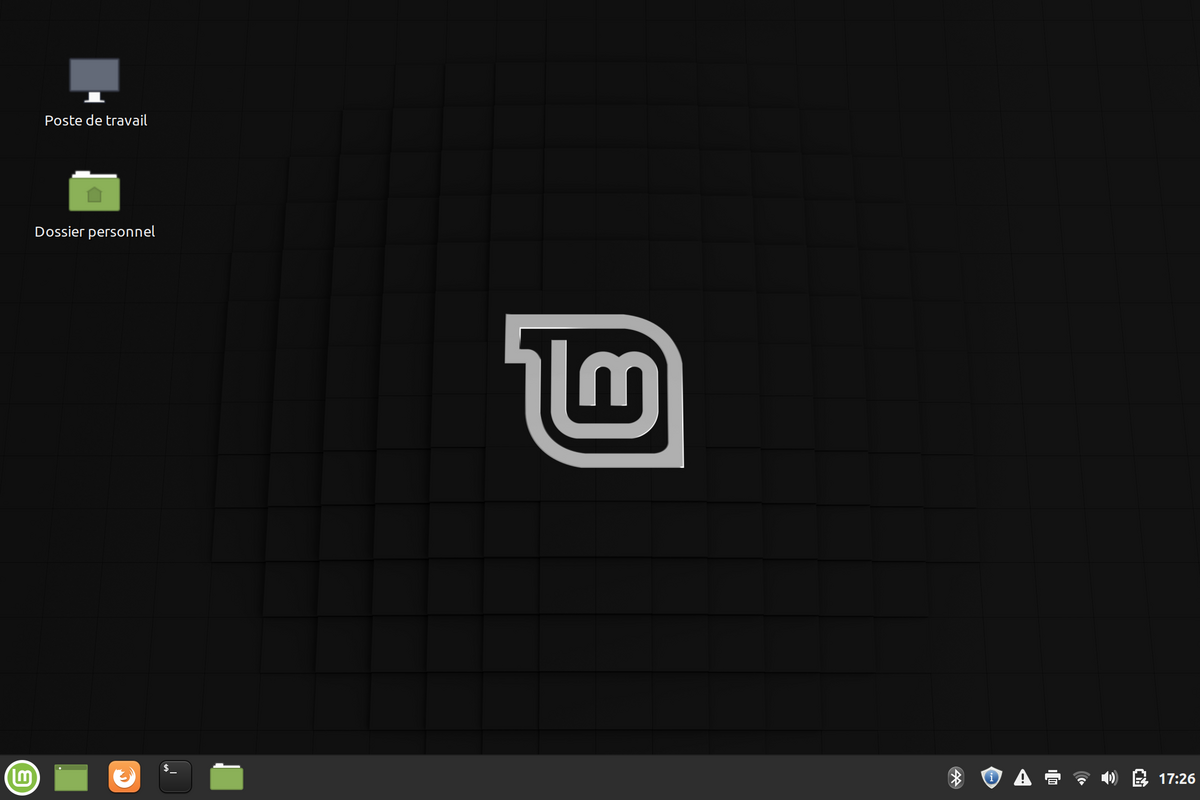Open the file manager from the panel
Image resolution: width=1200 pixels, height=800 pixels.
click(x=227, y=777)
